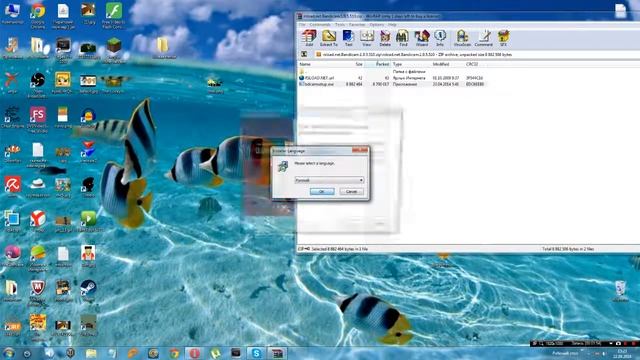The width and height of the screenshot is (640, 360).
Task: Go up one level via address bar arrow
Action: (304, 54)
